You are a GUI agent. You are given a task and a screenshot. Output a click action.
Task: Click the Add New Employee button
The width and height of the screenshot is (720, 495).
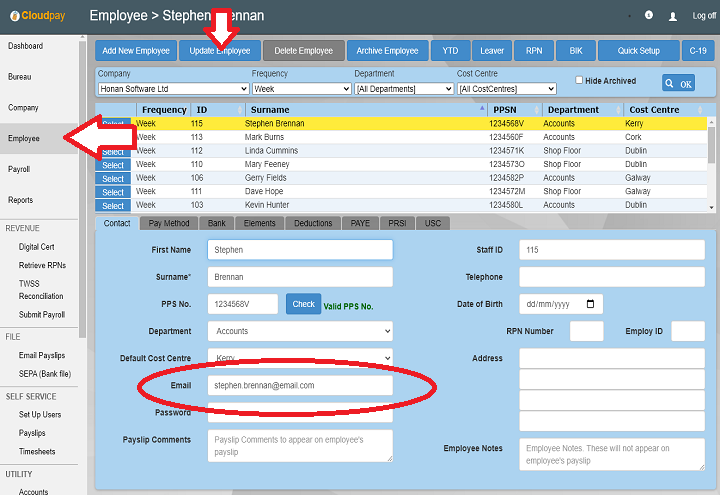tap(136, 51)
